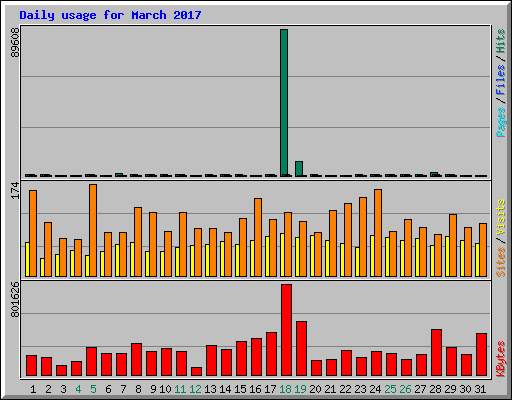Click the 89608 axis value
This screenshot has width=512, height=400.
[15, 42]
